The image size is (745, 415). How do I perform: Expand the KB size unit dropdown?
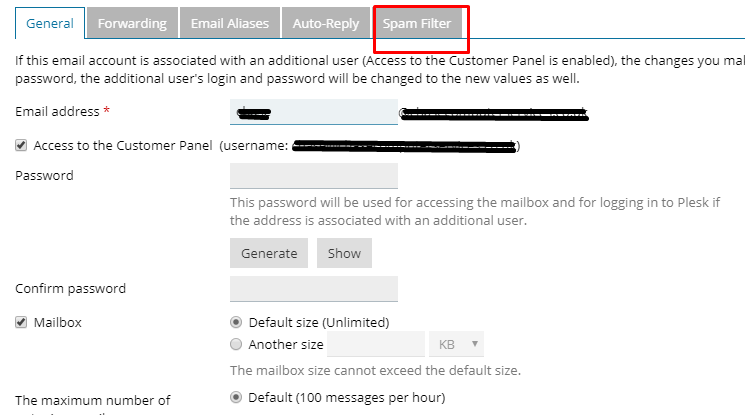pos(457,345)
